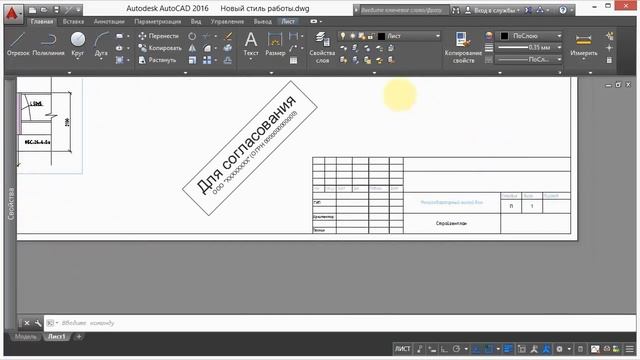Open the Лист ribbon tab

click(288, 22)
